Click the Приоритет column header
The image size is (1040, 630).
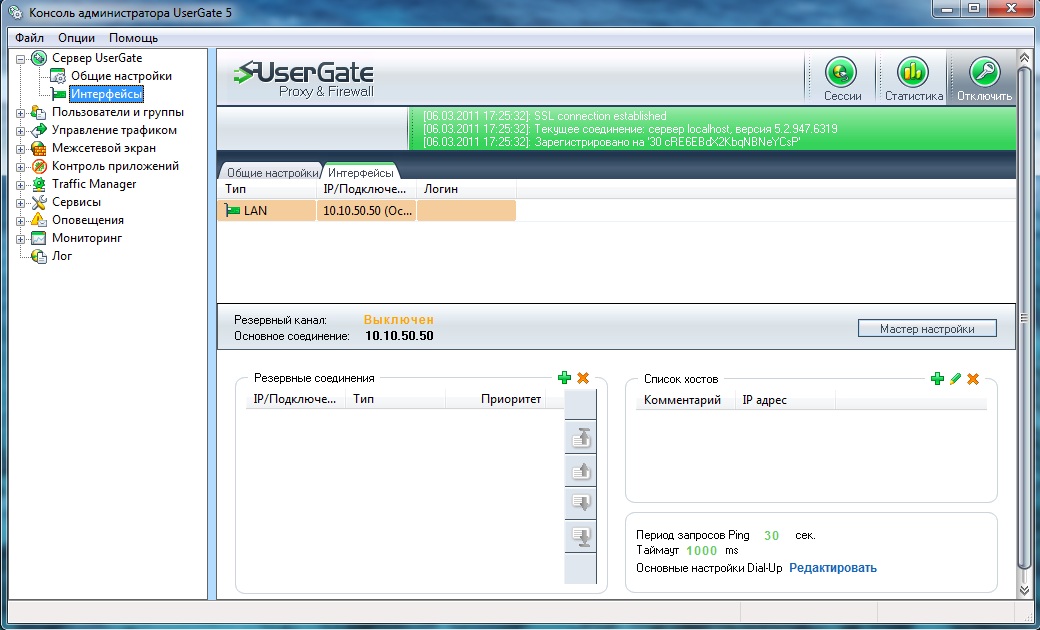pyautogui.click(x=495, y=399)
